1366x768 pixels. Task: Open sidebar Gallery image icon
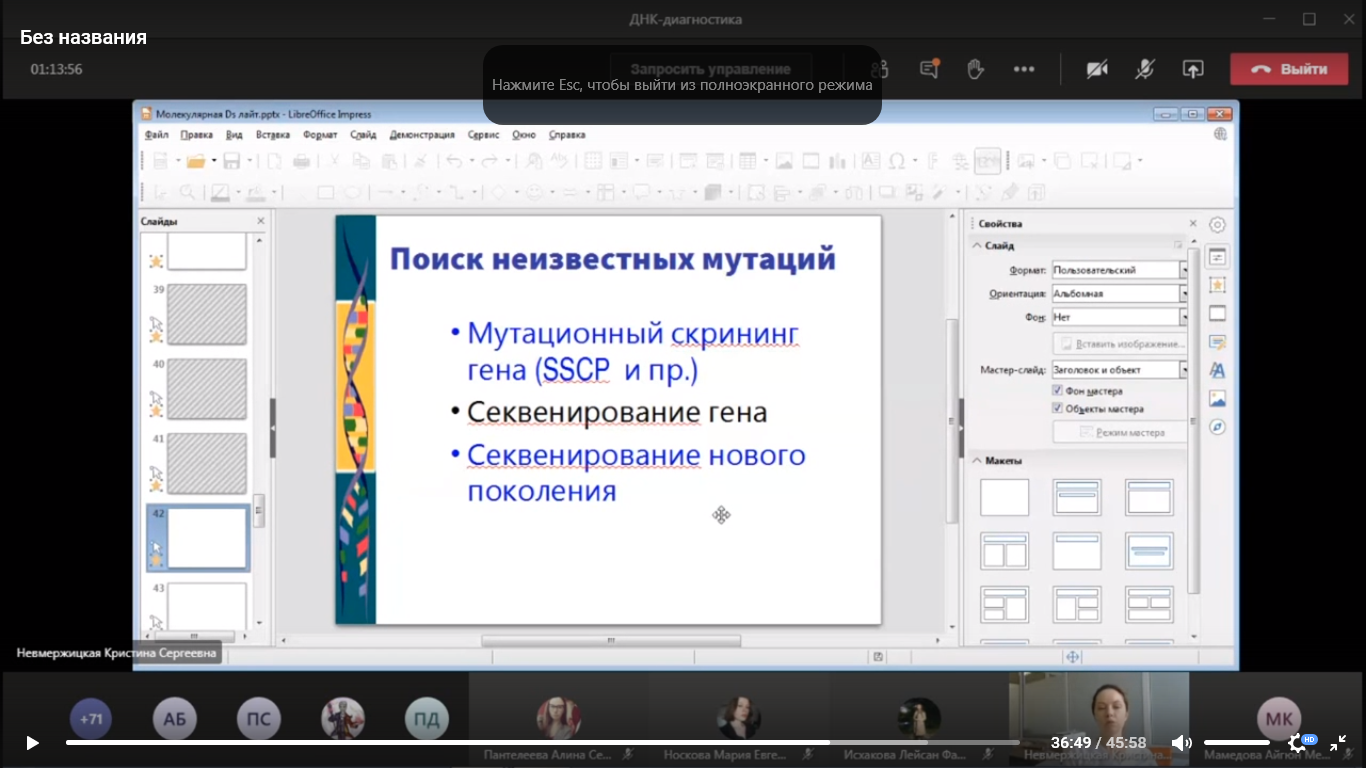(1217, 399)
